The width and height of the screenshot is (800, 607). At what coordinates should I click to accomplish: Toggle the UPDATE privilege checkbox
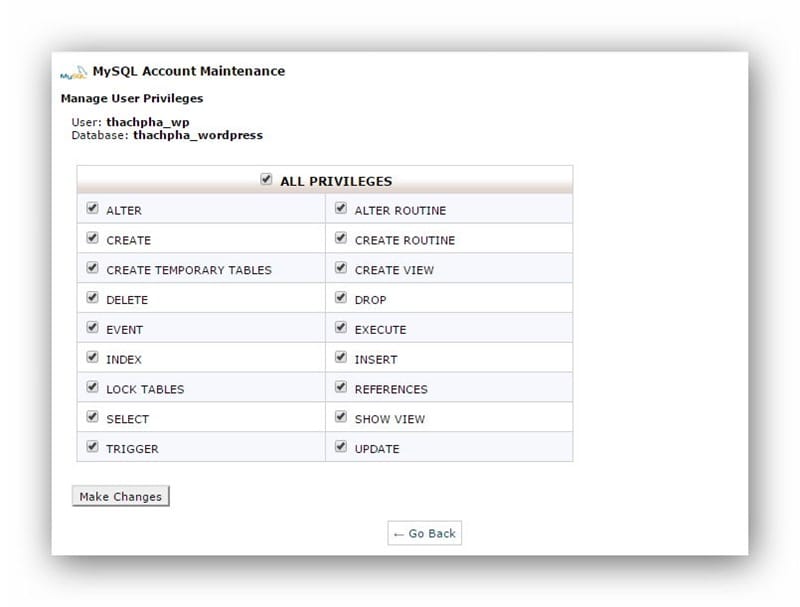pyautogui.click(x=341, y=446)
